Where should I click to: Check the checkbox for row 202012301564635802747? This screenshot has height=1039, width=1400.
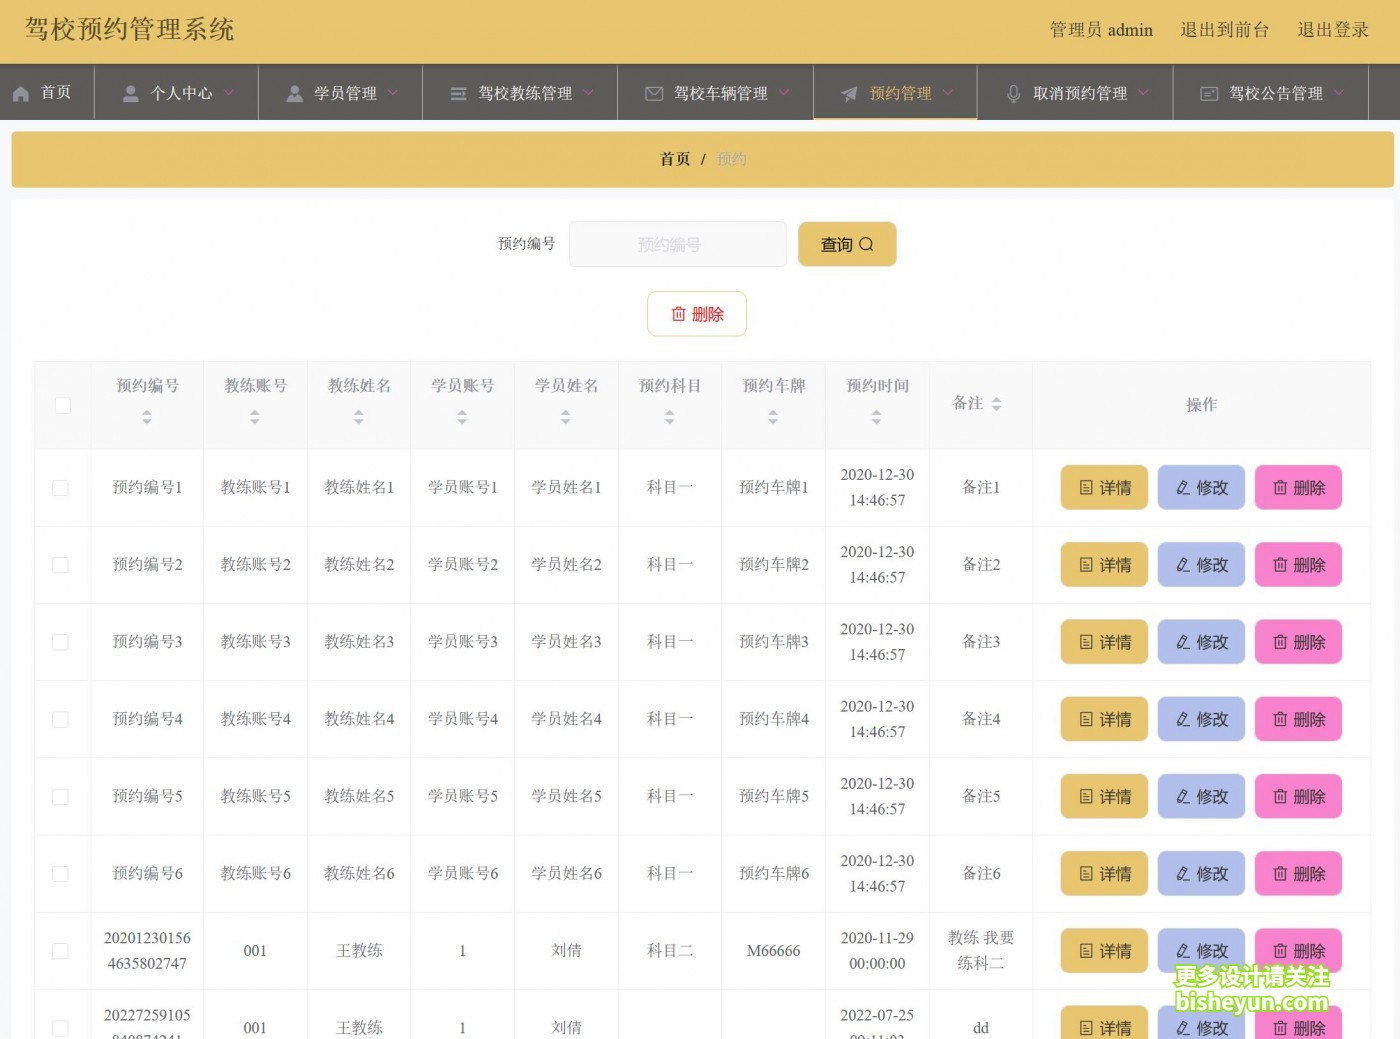[x=60, y=951]
